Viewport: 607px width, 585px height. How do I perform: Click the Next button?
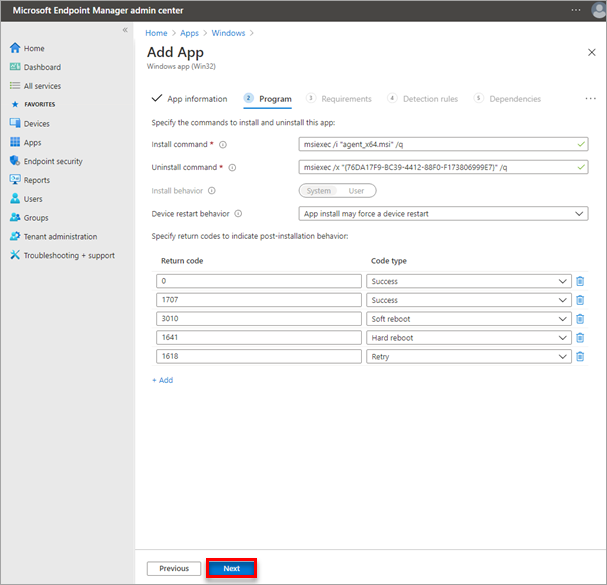[x=232, y=568]
